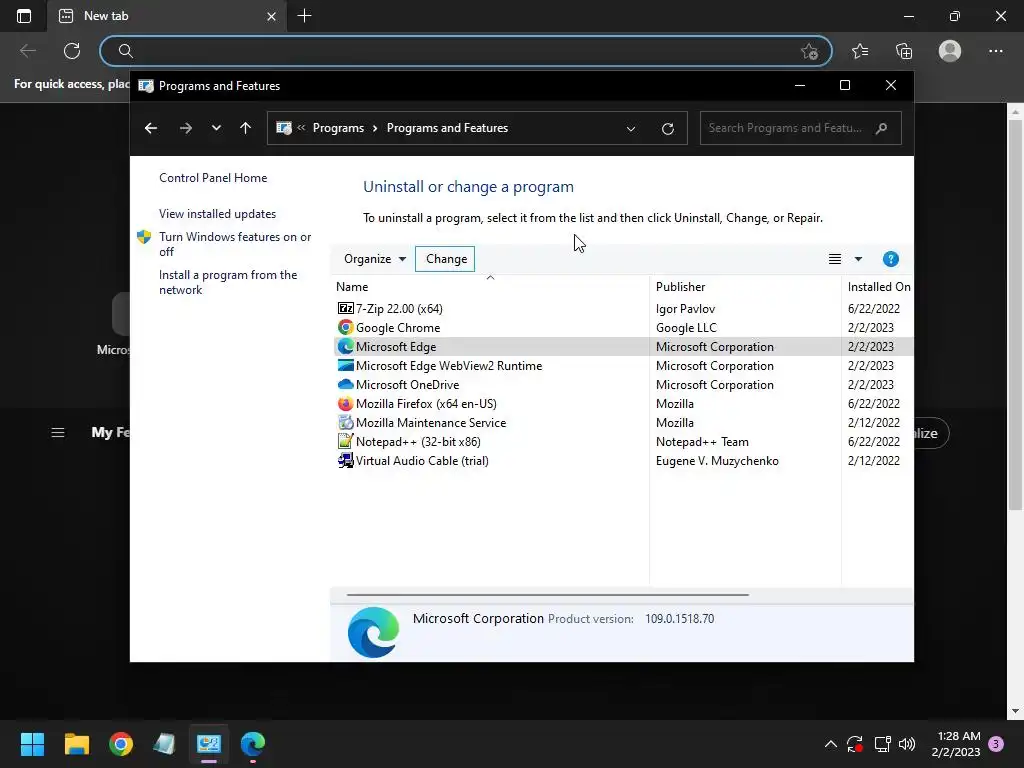This screenshot has width=1024, height=768.
Task: Open recent locations chevron next to Forward arrow
Action: 216,128
